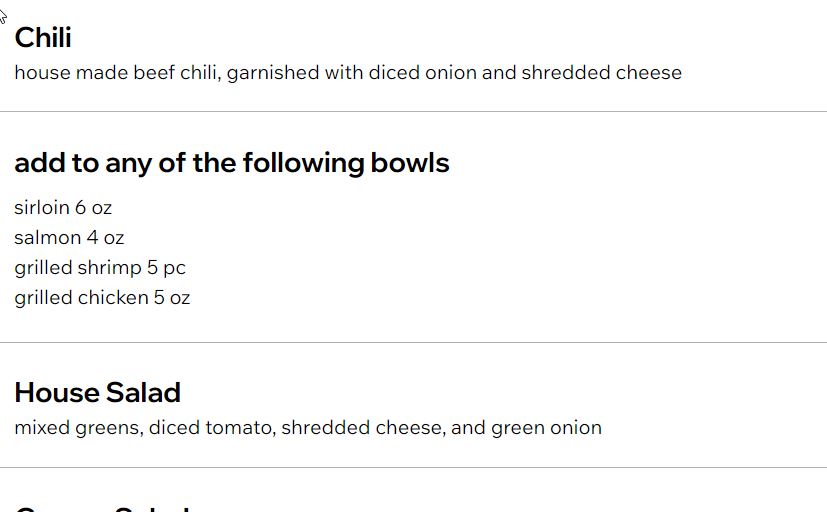827x512 pixels.
Task: Click the mixed greens House Salad description
Action: tap(308, 428)
